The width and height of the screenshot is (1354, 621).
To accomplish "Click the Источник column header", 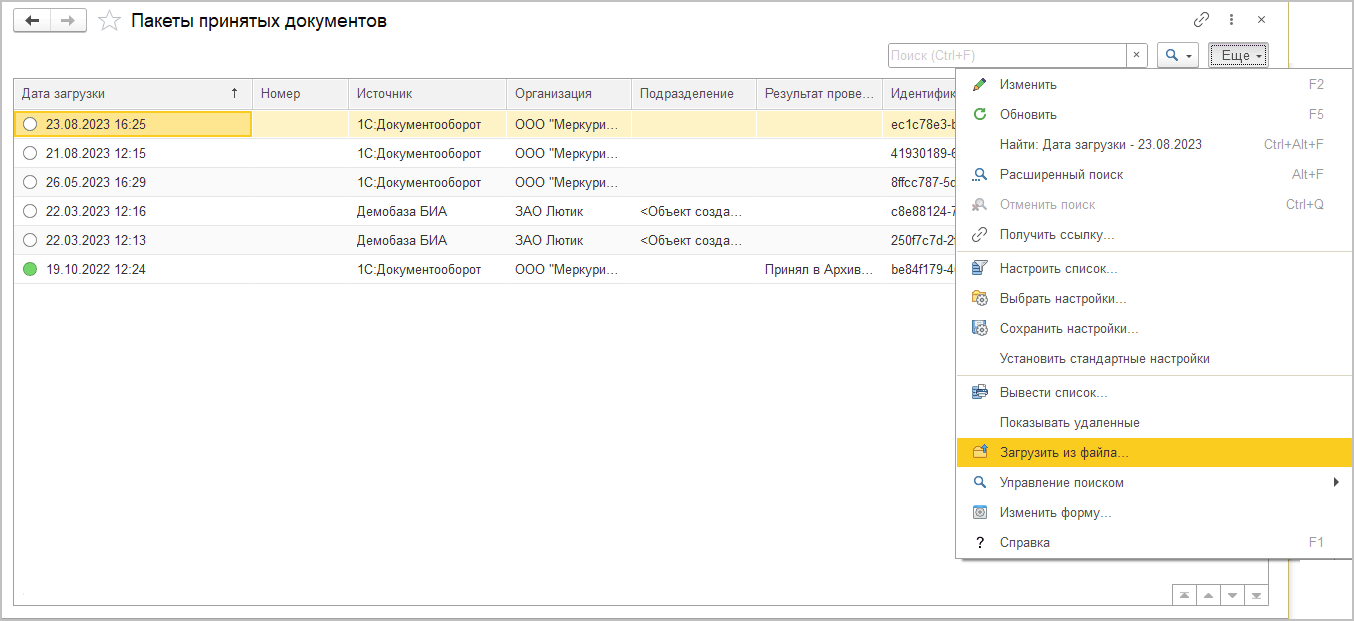I will click(385, 94).
